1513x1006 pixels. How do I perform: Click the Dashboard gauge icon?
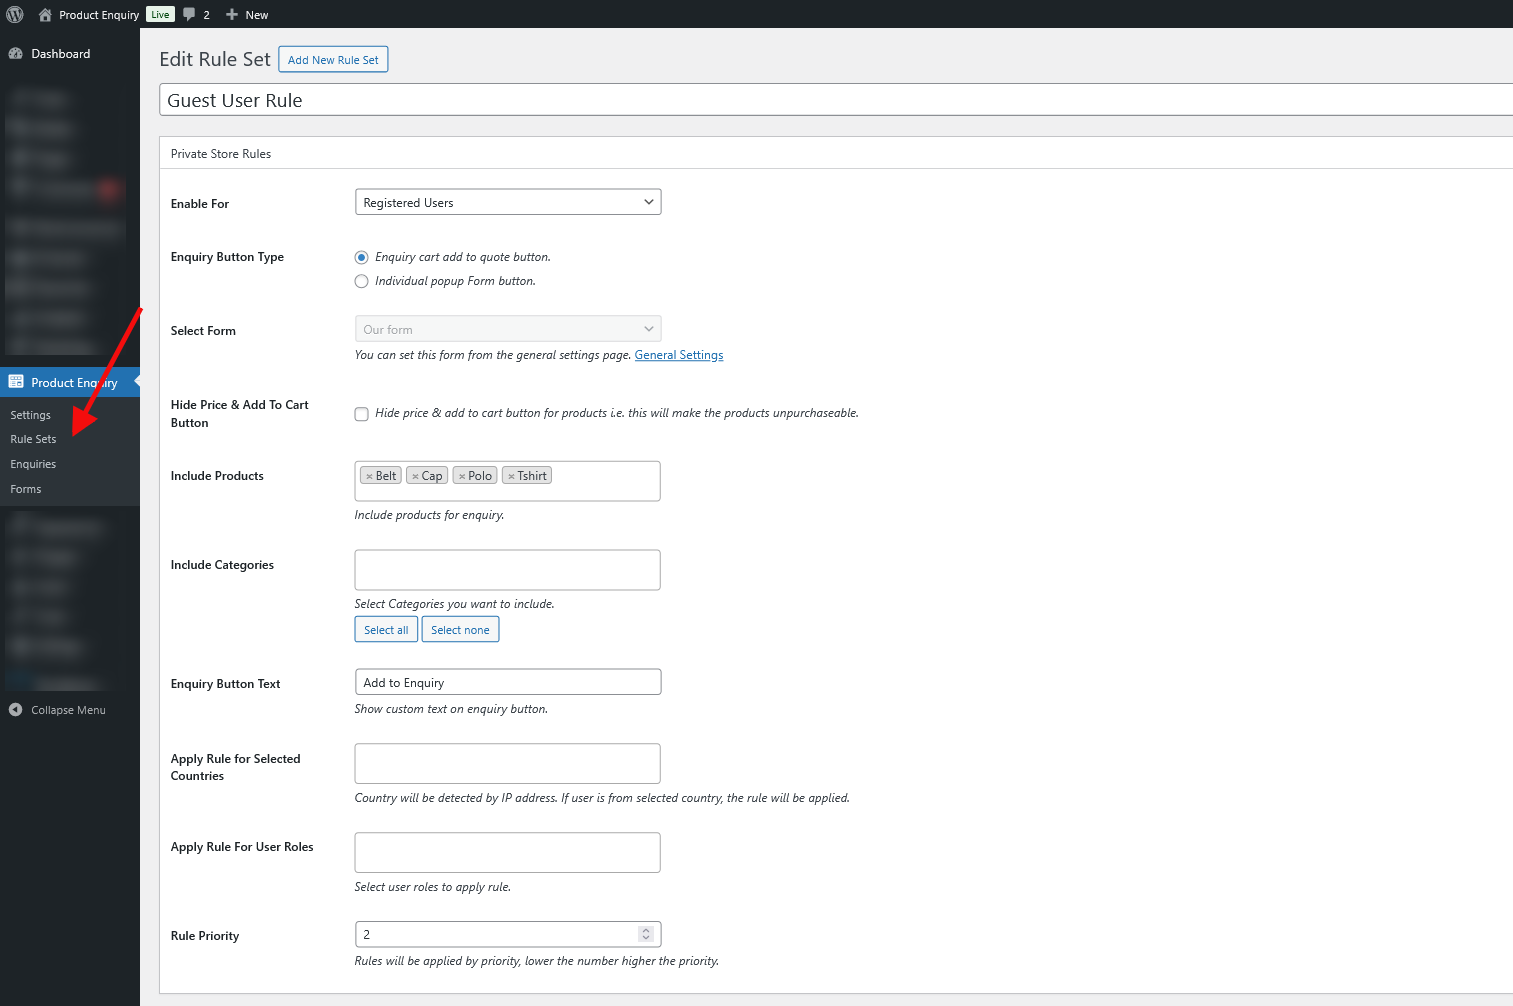[16, 54]
